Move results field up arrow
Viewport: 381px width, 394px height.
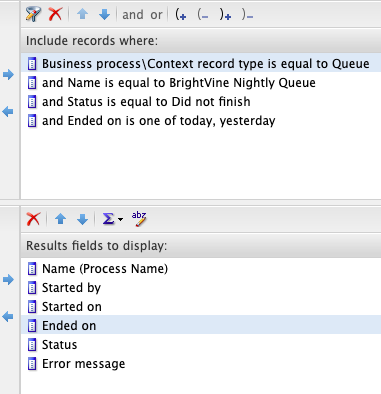click(x=60, y=219)
